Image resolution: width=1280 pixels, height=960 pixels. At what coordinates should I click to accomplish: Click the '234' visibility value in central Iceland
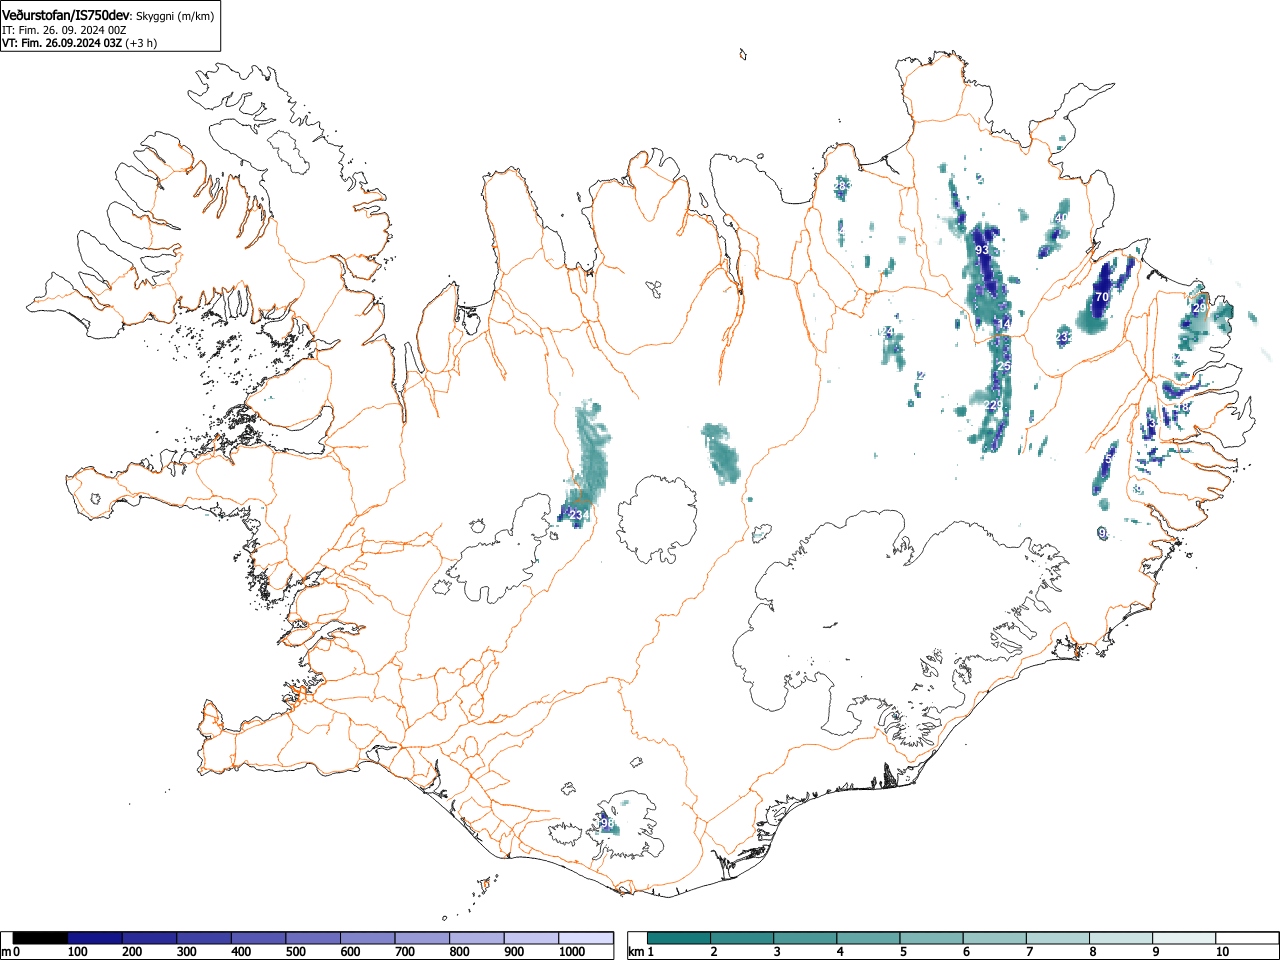coord(580,515)
